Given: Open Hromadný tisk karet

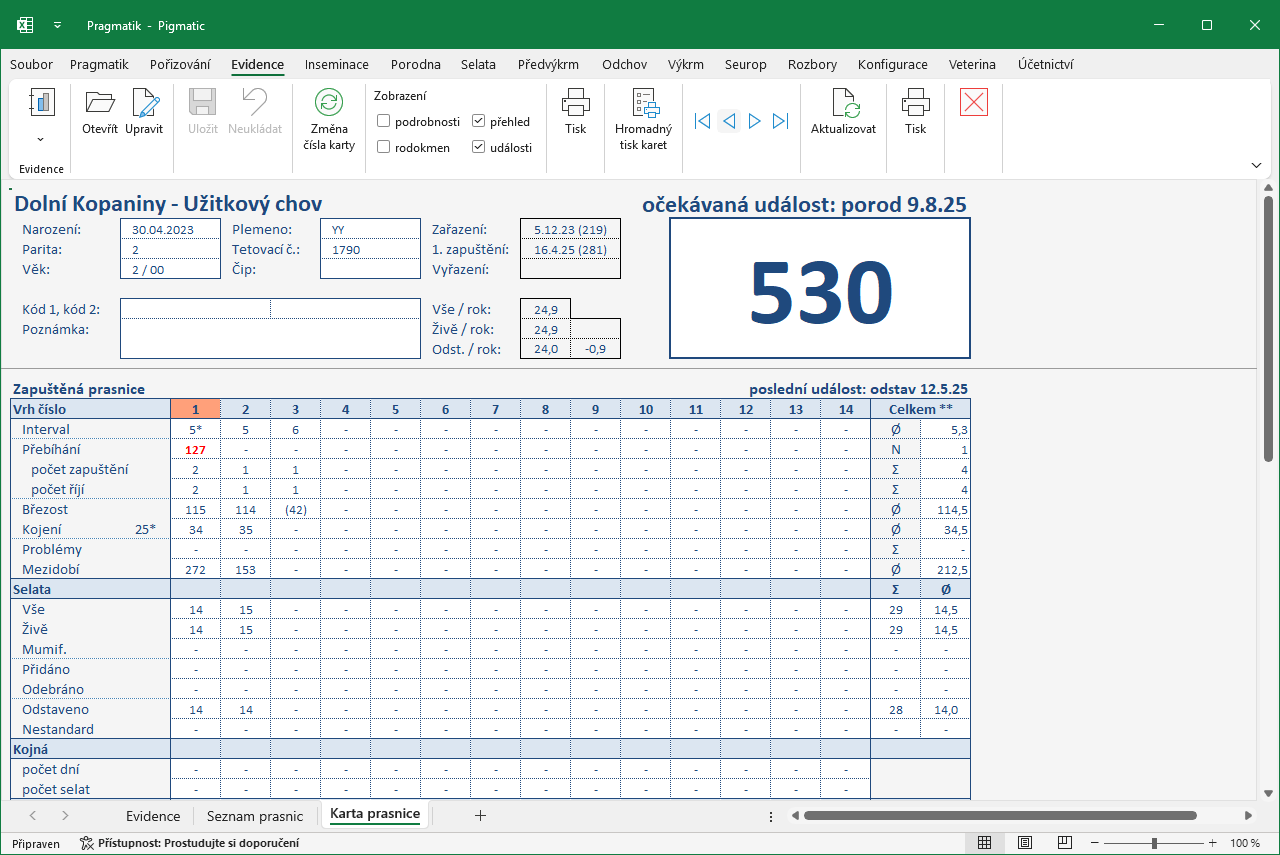Looking at the screenshot, I should [x=643, y=119].
